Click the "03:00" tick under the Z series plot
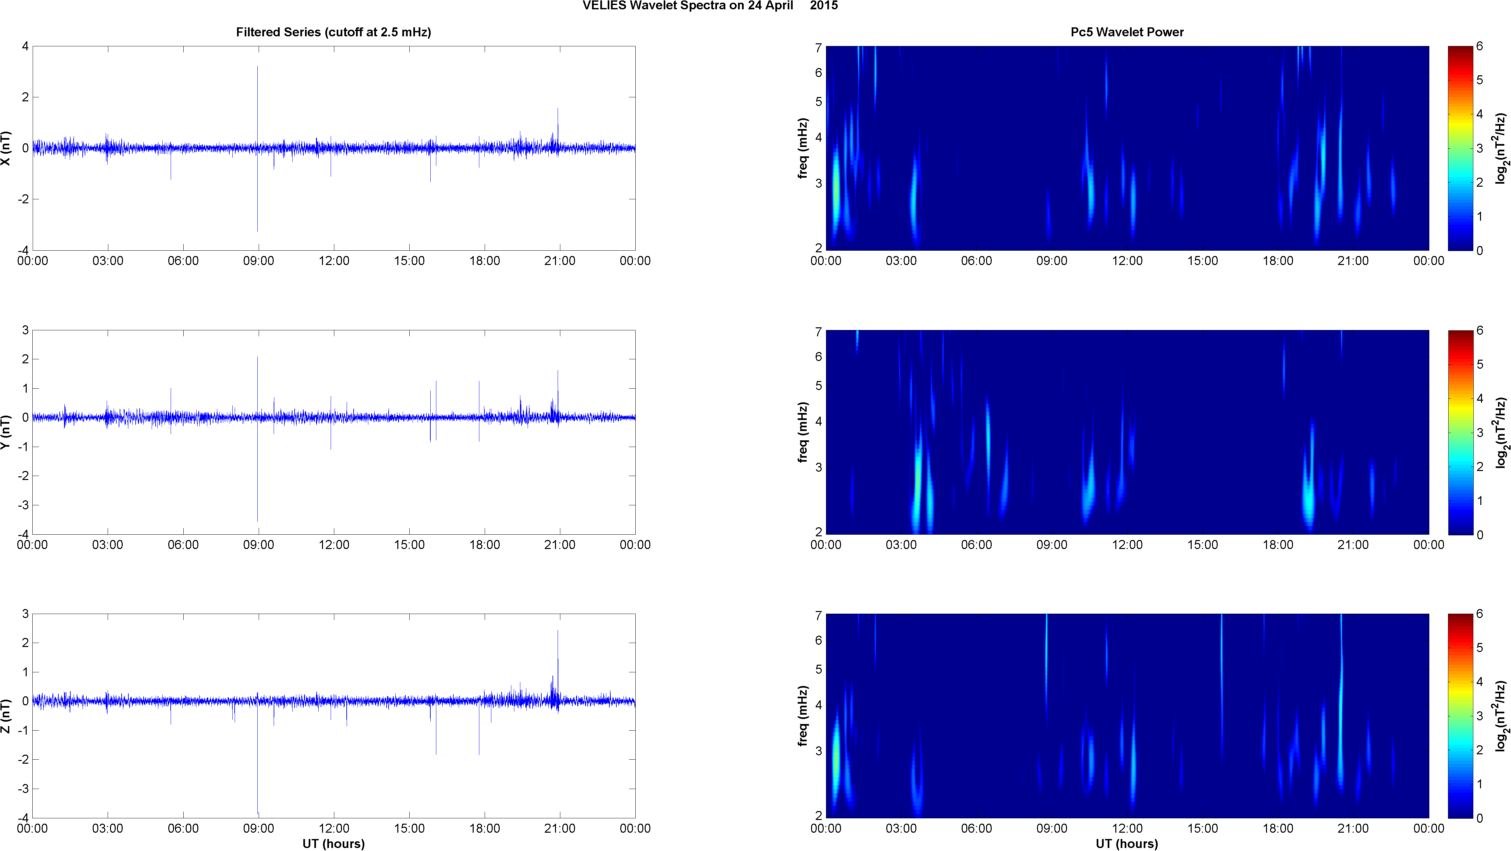The width and height of the screenshot is (1511, 851). pos(108,829)
